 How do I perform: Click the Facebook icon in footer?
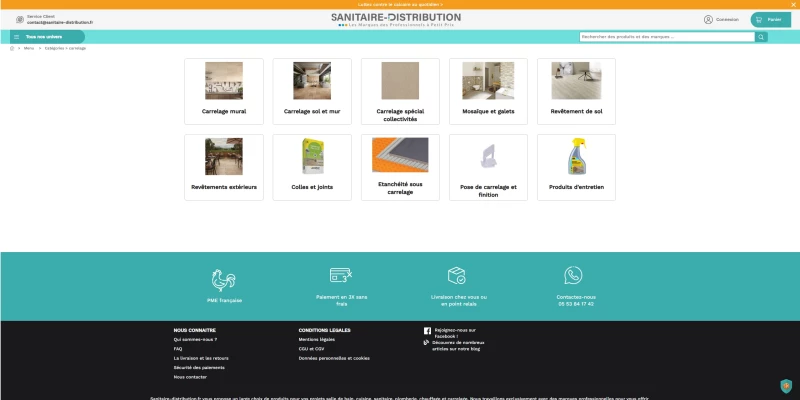428,331
